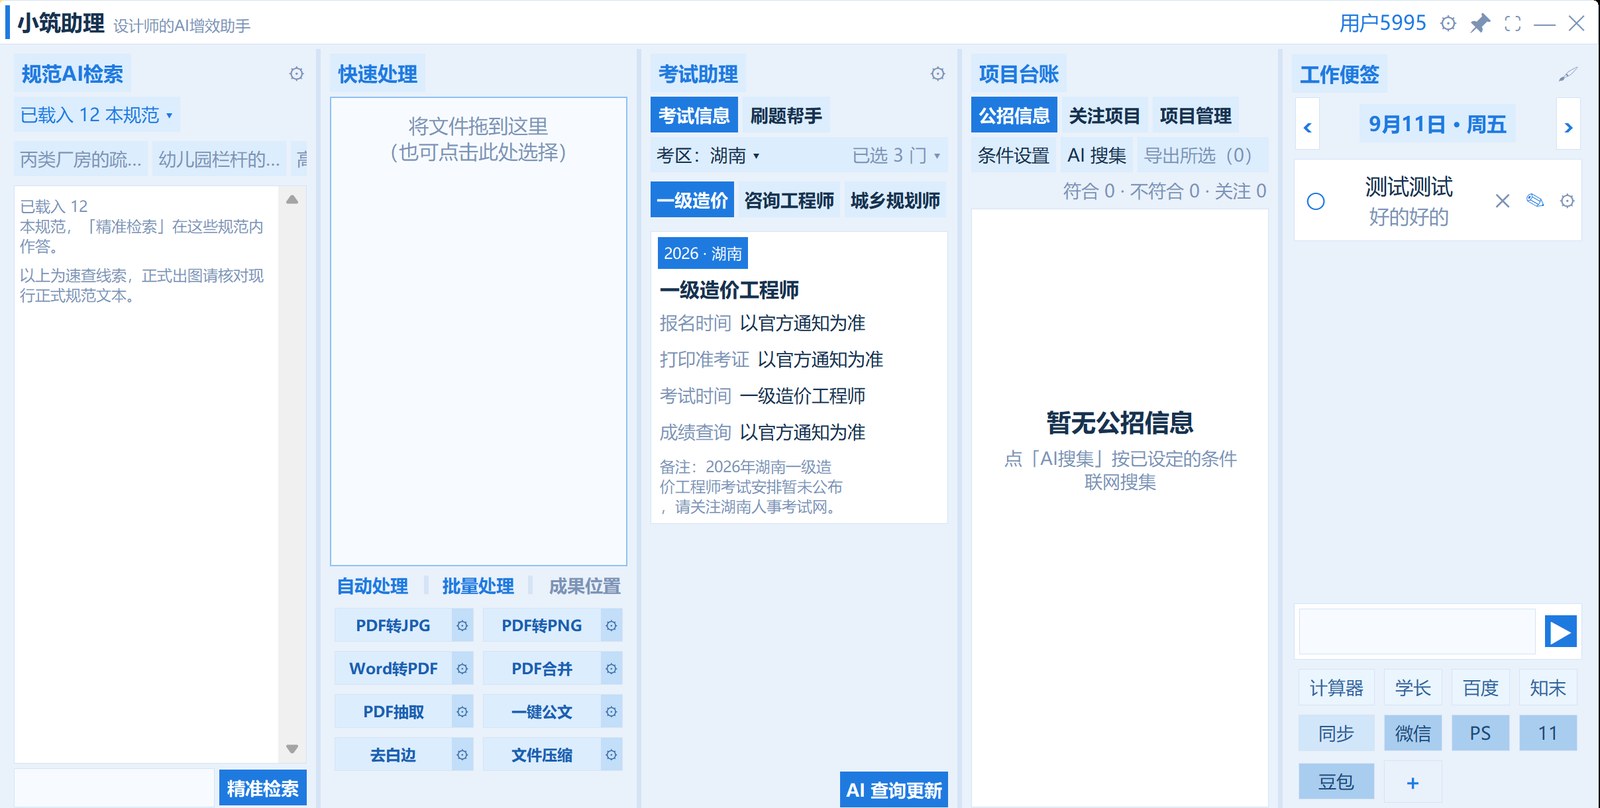Mark 测试测试 note as done
This screenshot has width=1600, height=808.
1316,201
